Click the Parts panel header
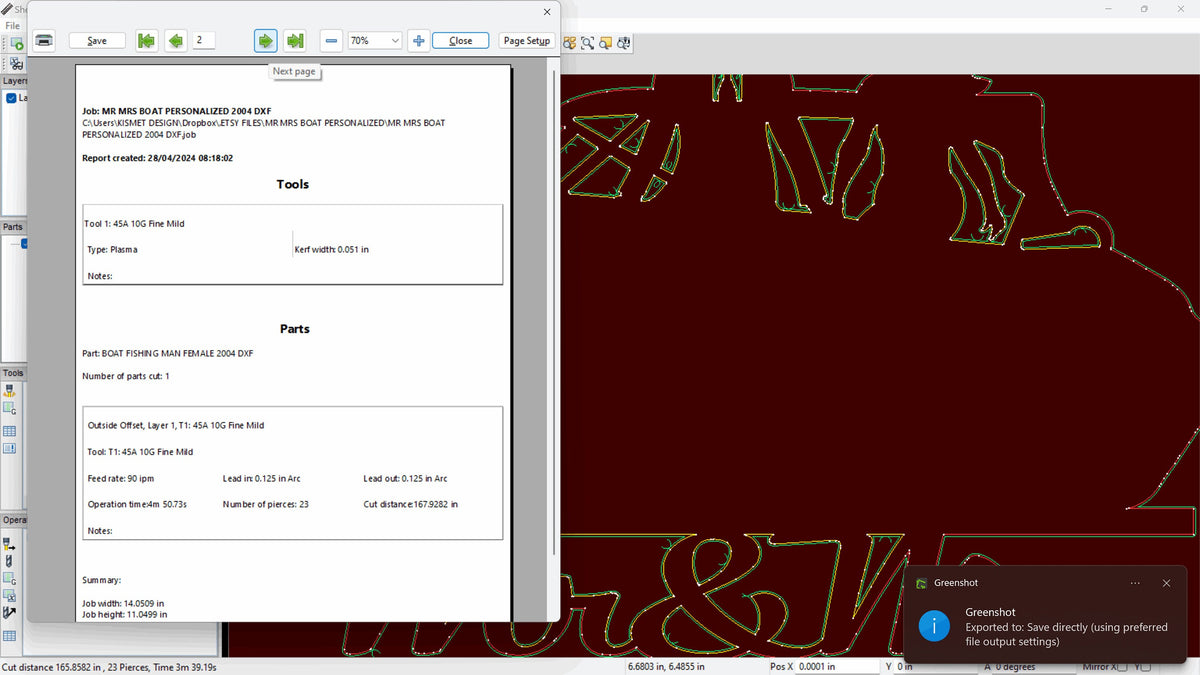This screenshot has height=675, width=1200. click(13, 227)
